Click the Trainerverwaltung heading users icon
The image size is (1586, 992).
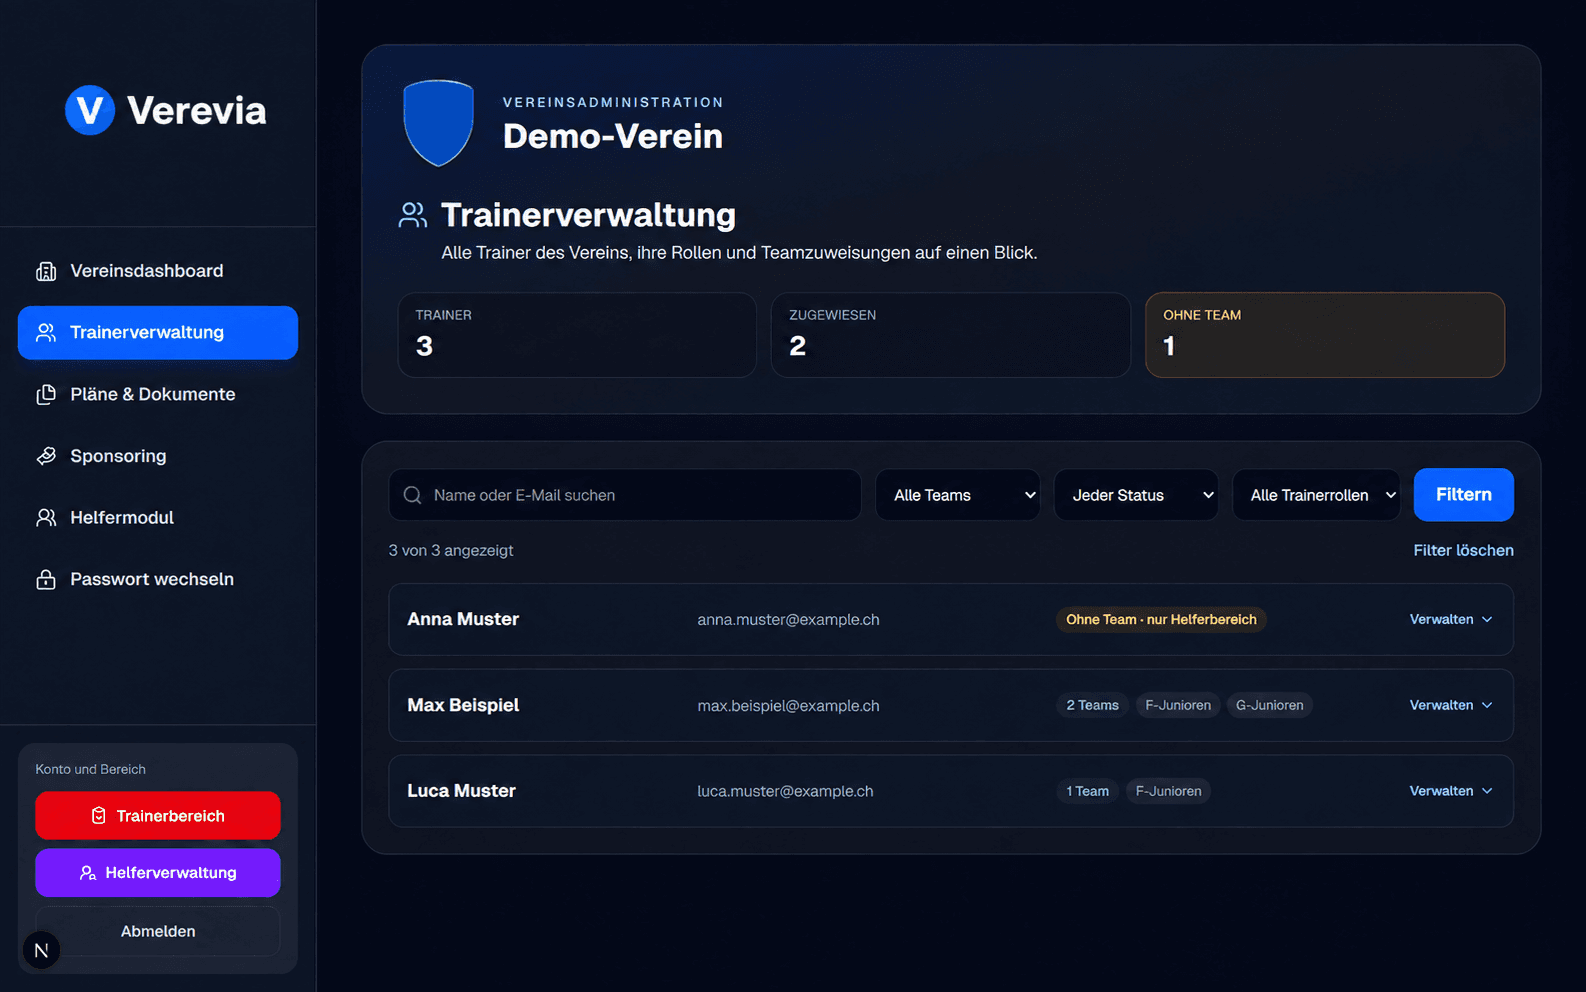[413, 215]
